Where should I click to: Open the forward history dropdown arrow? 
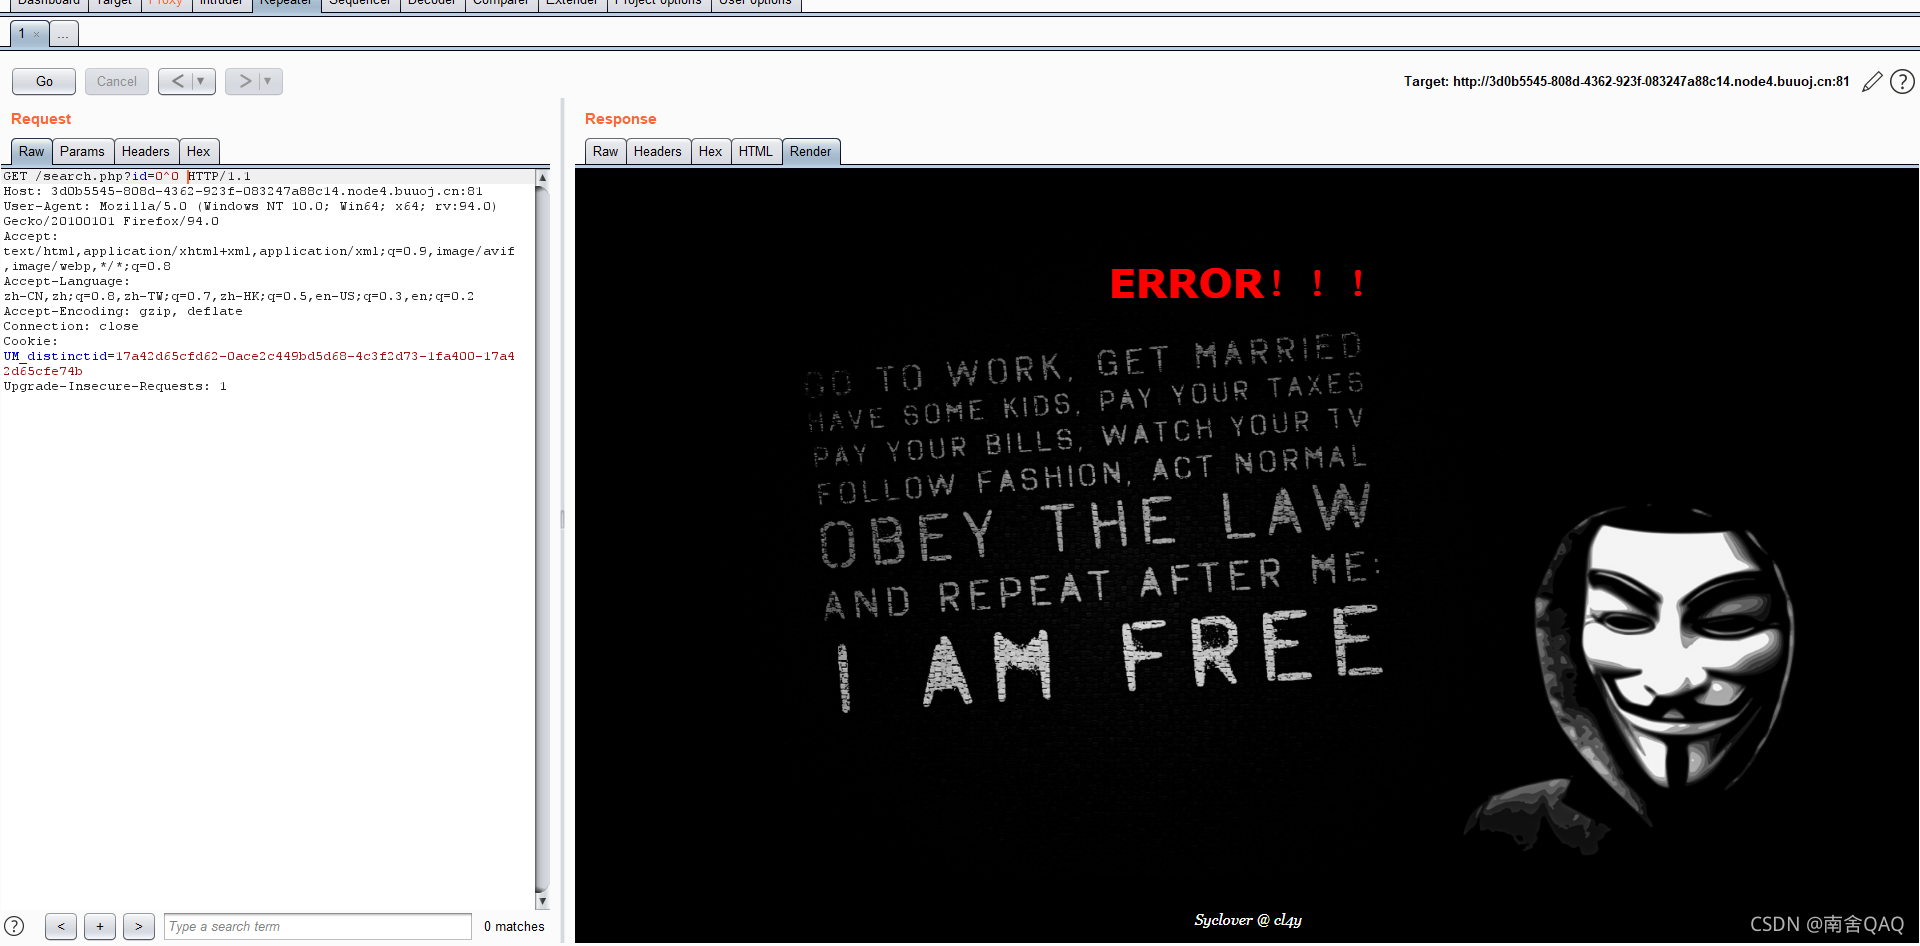[x=269, y=81]
